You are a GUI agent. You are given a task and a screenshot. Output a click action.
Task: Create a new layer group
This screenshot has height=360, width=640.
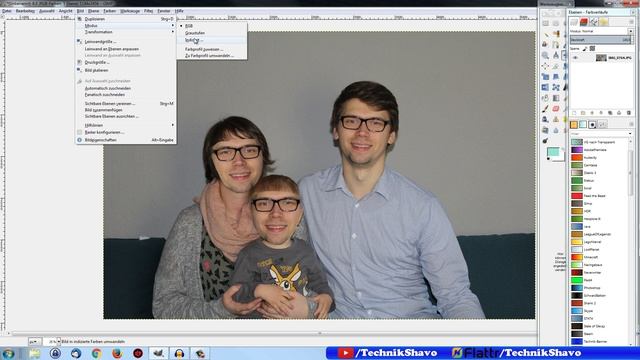(583, 113)
